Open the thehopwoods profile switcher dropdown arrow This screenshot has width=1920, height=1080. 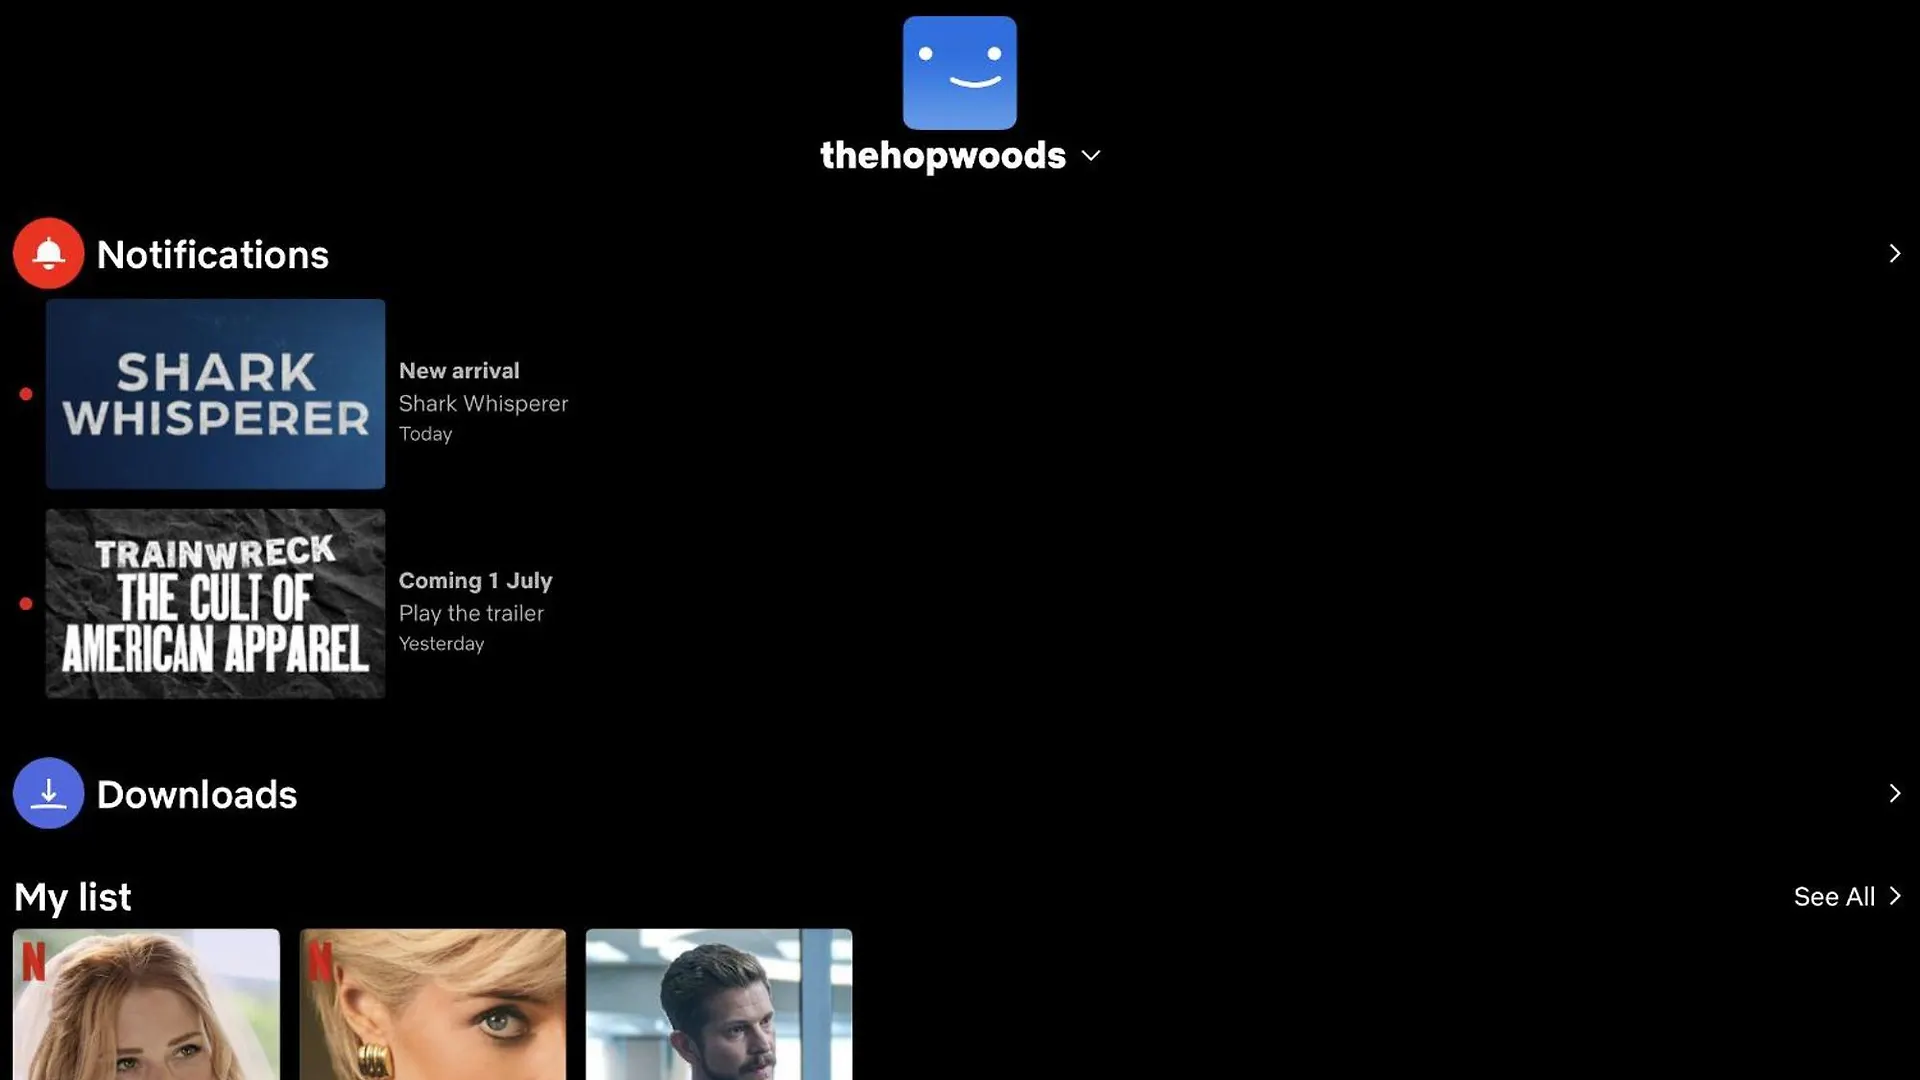coord(1091,156)
